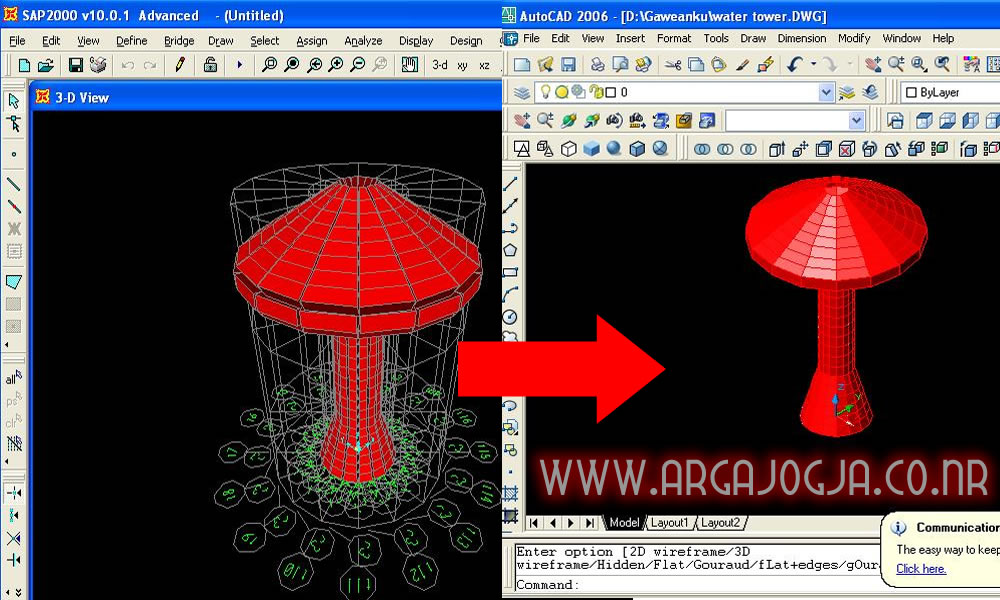The width and height of the screenshot is (1000, 600).
Task: Toggle layer 0 freeze sun icon
Action: 561,92
